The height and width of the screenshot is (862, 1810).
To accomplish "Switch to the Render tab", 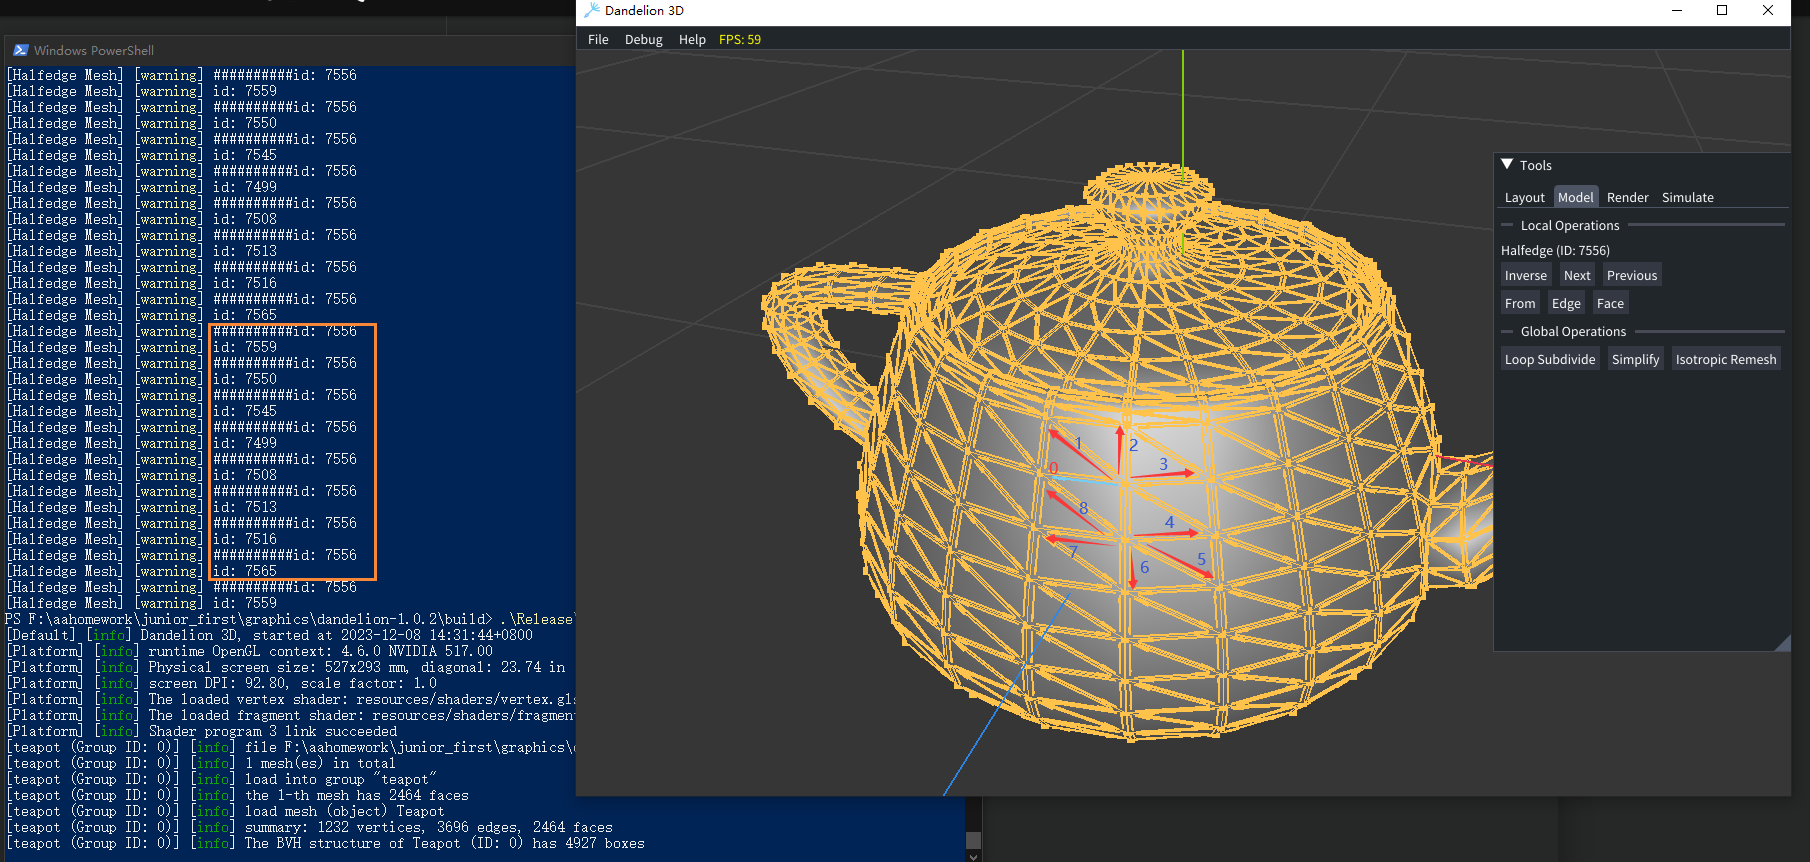I will click(x=1627, y=198).
